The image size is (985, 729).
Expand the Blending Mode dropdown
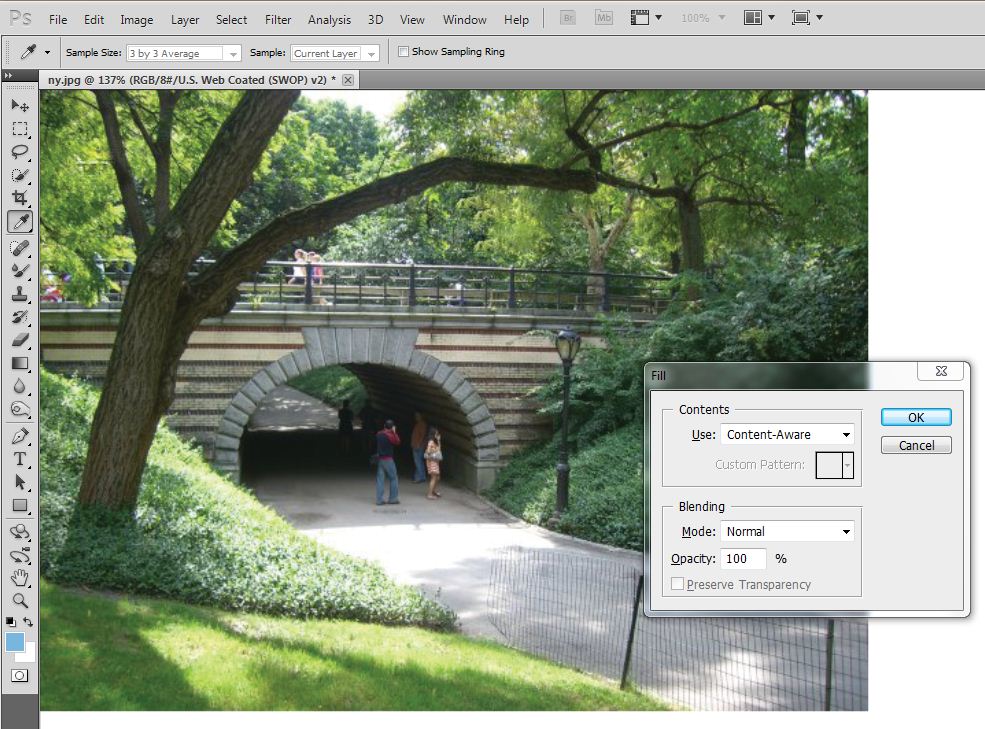tap(787, 532)
